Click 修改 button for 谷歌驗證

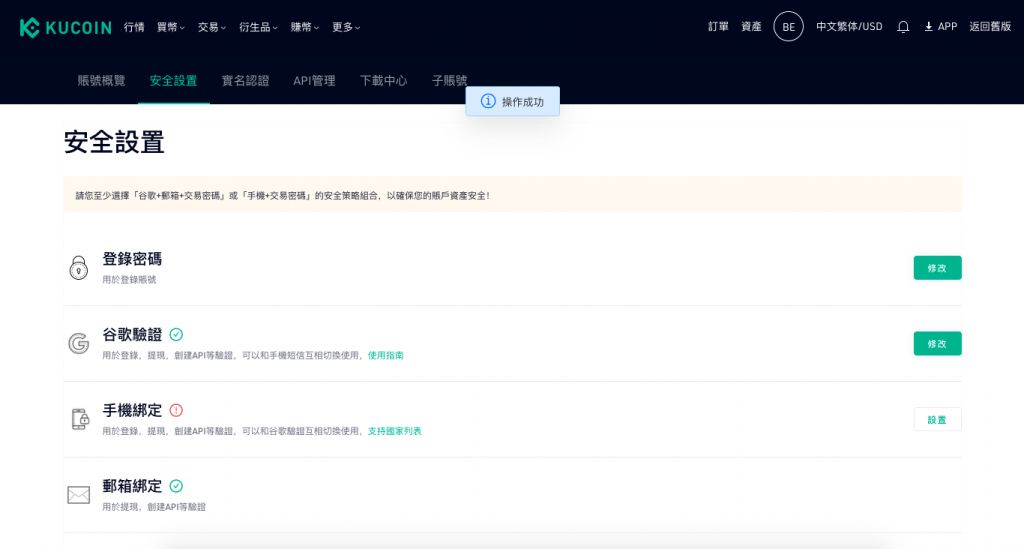[937, 343]
